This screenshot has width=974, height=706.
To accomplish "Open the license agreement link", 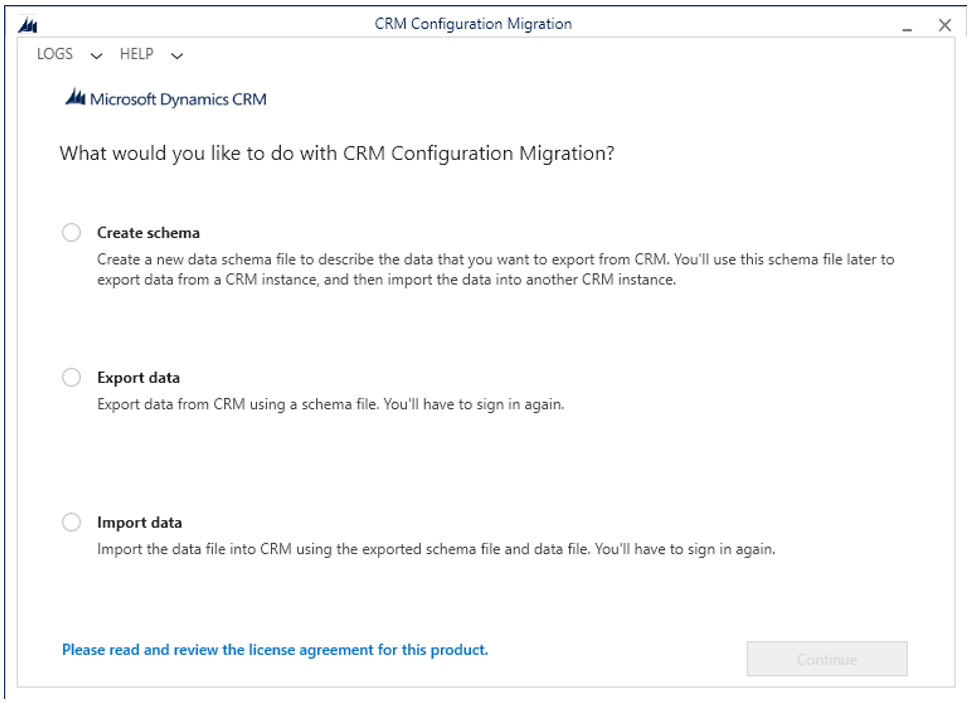I will pyautogui.click(x=275, y=650).
